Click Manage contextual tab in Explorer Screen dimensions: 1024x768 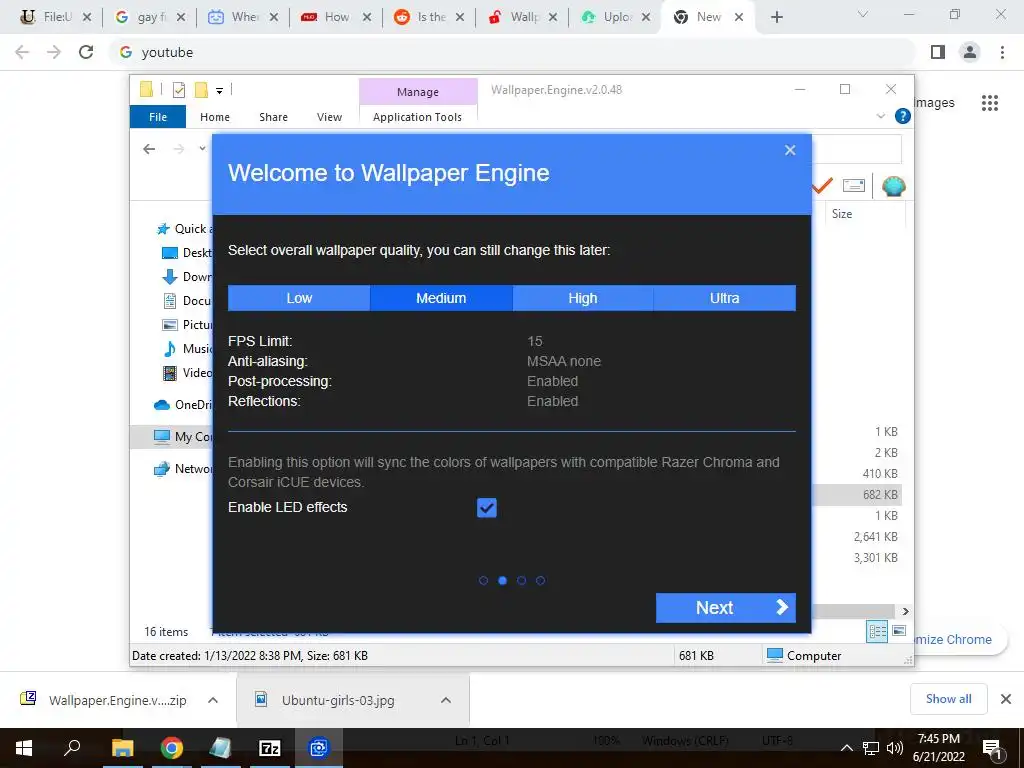click(x=418, y=92)
